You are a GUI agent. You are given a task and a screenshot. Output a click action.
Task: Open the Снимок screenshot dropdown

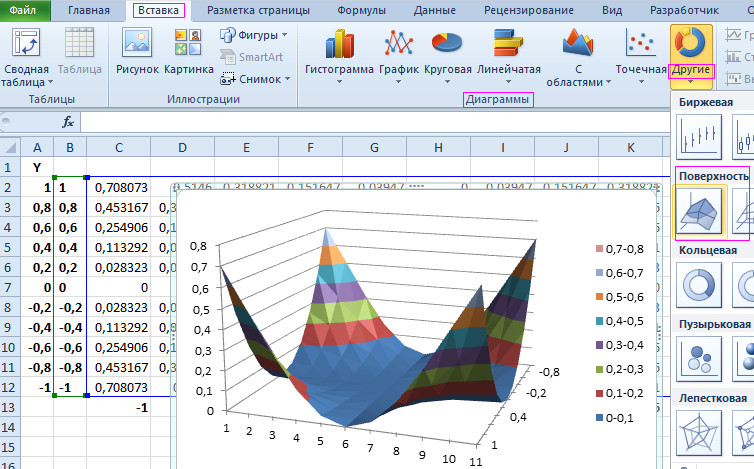pos(255,79)
